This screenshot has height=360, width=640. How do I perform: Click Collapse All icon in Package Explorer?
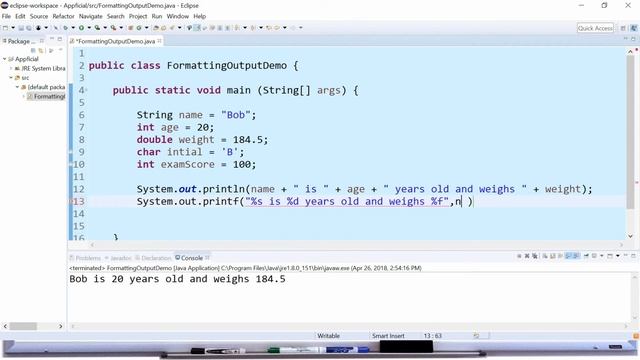pyautogui.click(x=33, y=51)
